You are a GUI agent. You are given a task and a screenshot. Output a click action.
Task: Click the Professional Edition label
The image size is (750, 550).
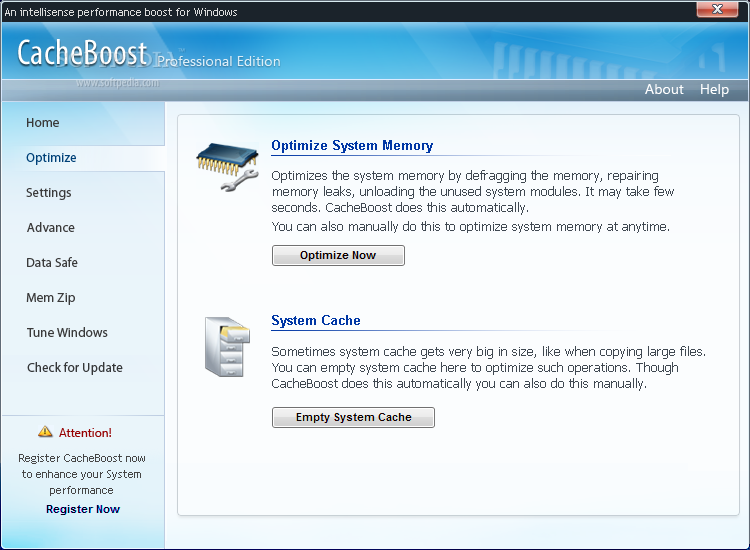click(x=219, y=61)
